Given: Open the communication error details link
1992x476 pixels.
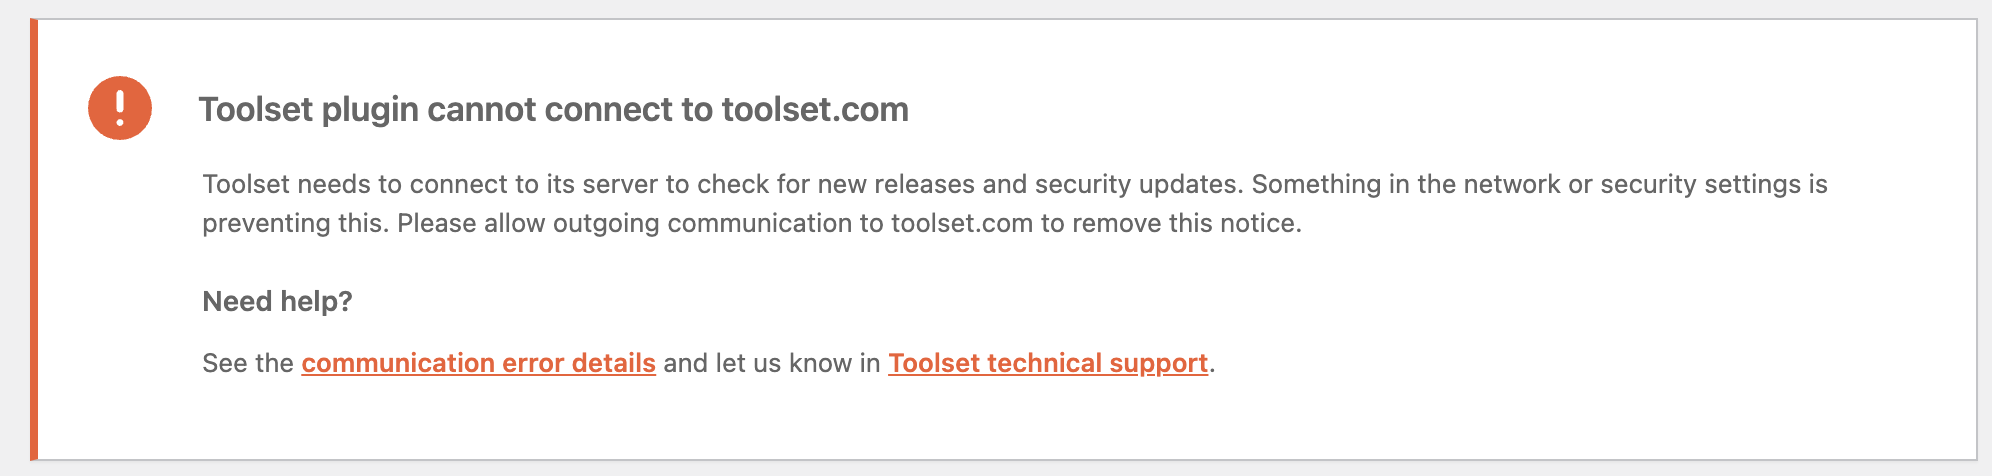Looking at the screenshot, I should [478, 363].
